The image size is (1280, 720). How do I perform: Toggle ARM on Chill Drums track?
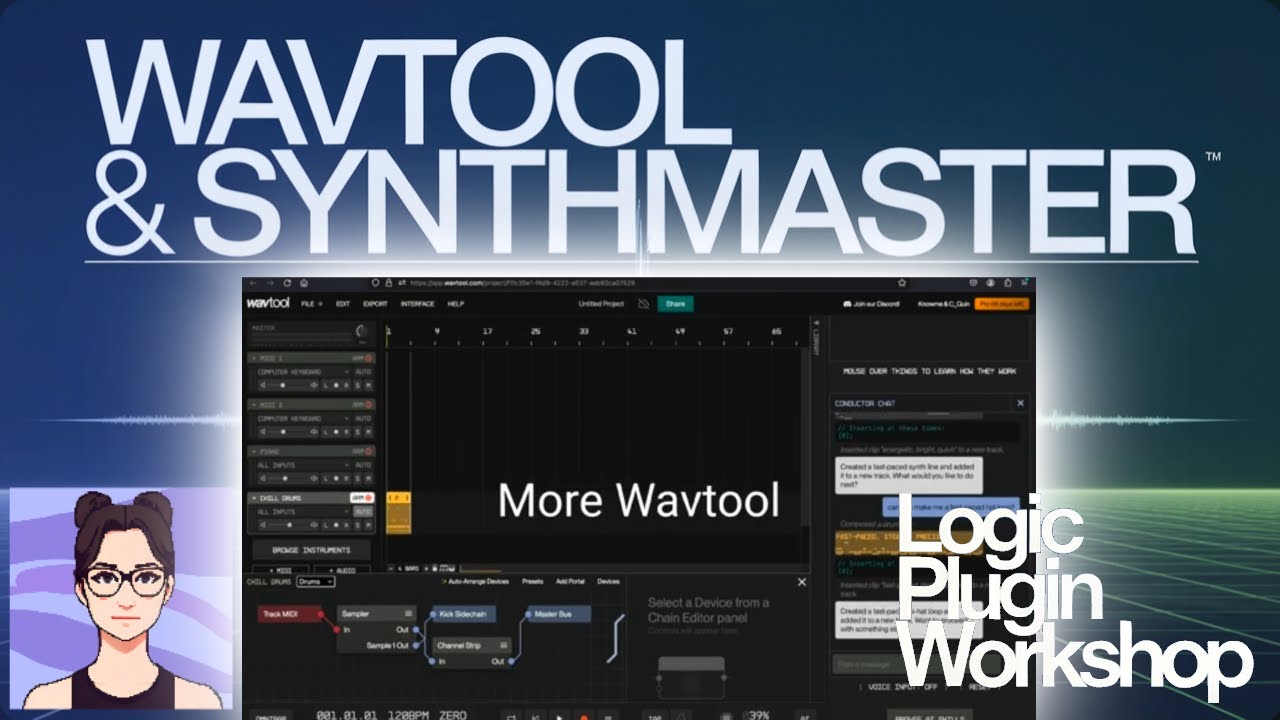click(362, 498)
